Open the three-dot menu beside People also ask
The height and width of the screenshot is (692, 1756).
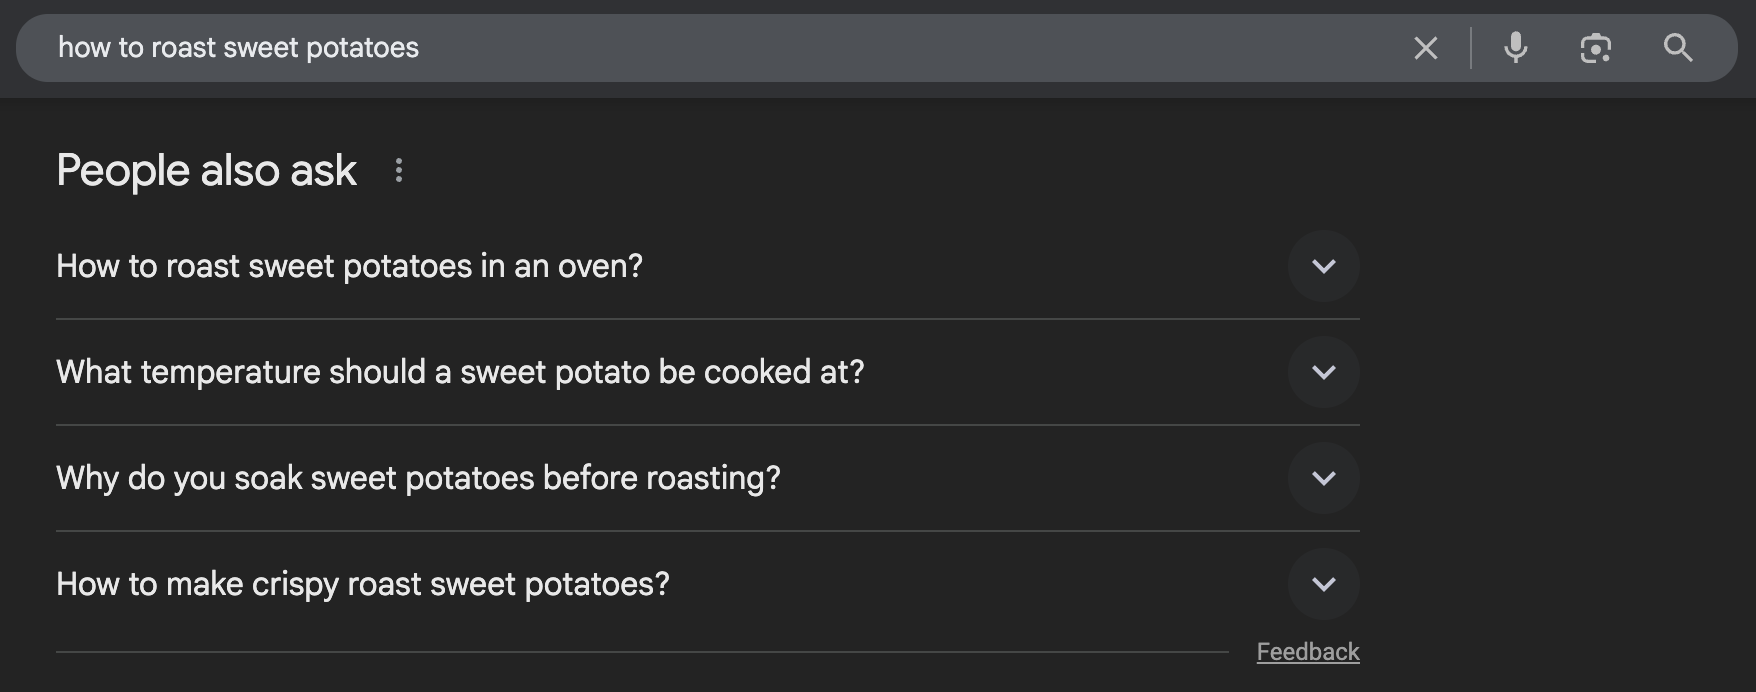click(x=399, y=171)
